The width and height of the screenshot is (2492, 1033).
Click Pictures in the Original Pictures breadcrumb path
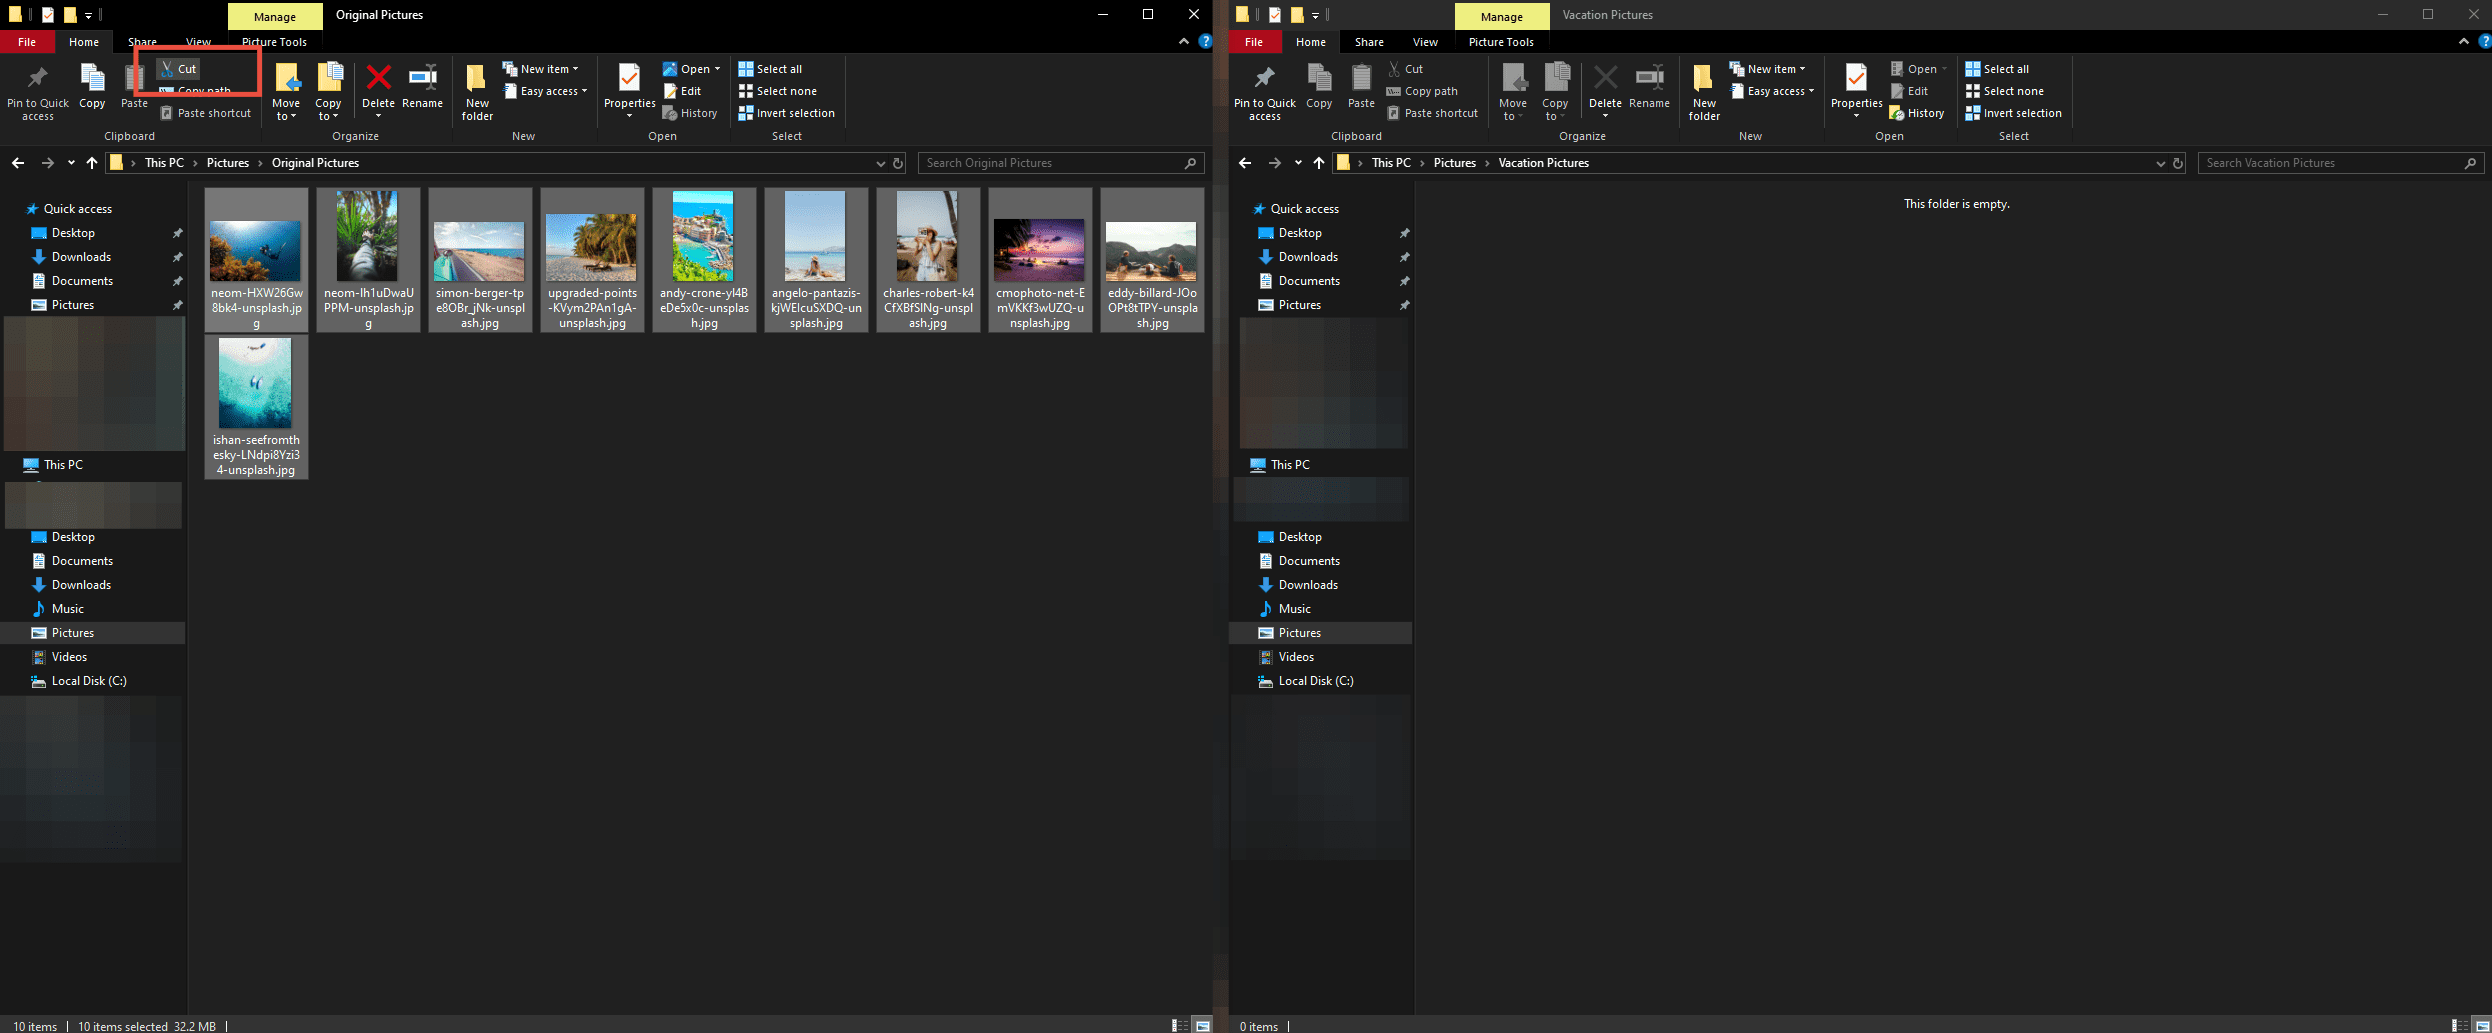[x=227, y=163]
